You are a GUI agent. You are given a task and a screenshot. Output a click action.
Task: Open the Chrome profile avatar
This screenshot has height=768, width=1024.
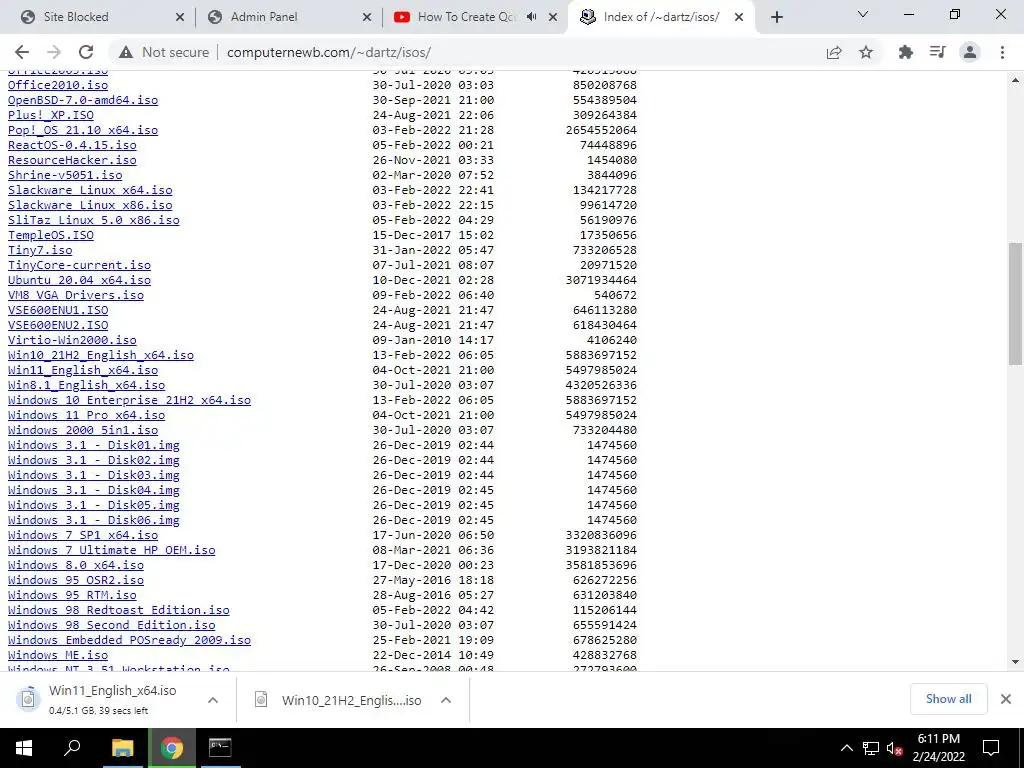(x=970, y=52)
